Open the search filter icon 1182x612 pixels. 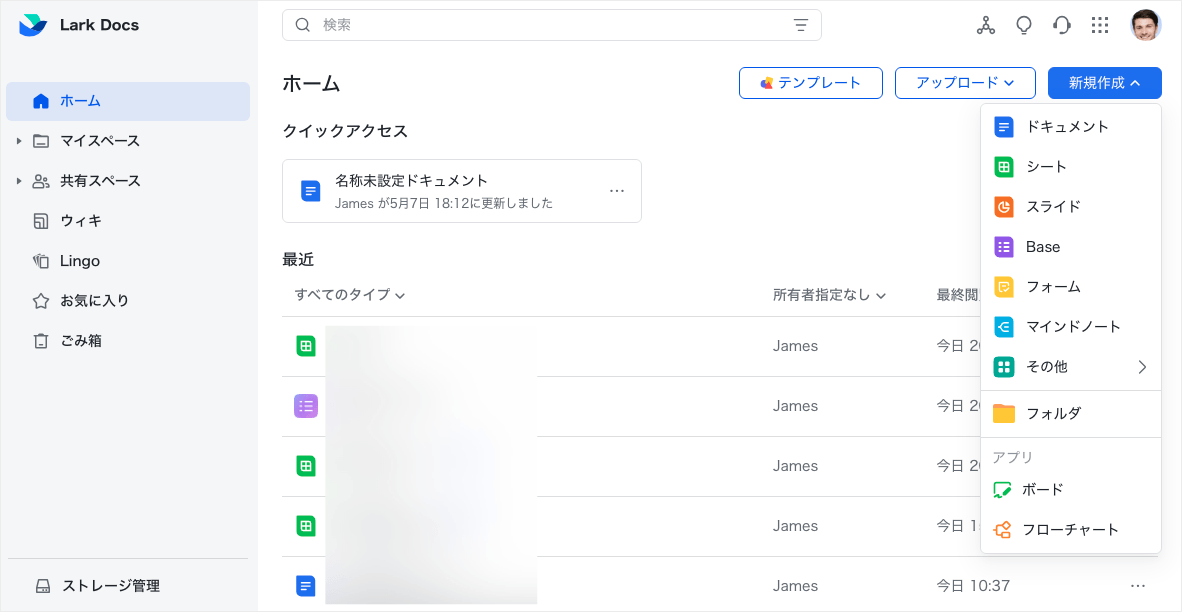[x=801, y=25]
